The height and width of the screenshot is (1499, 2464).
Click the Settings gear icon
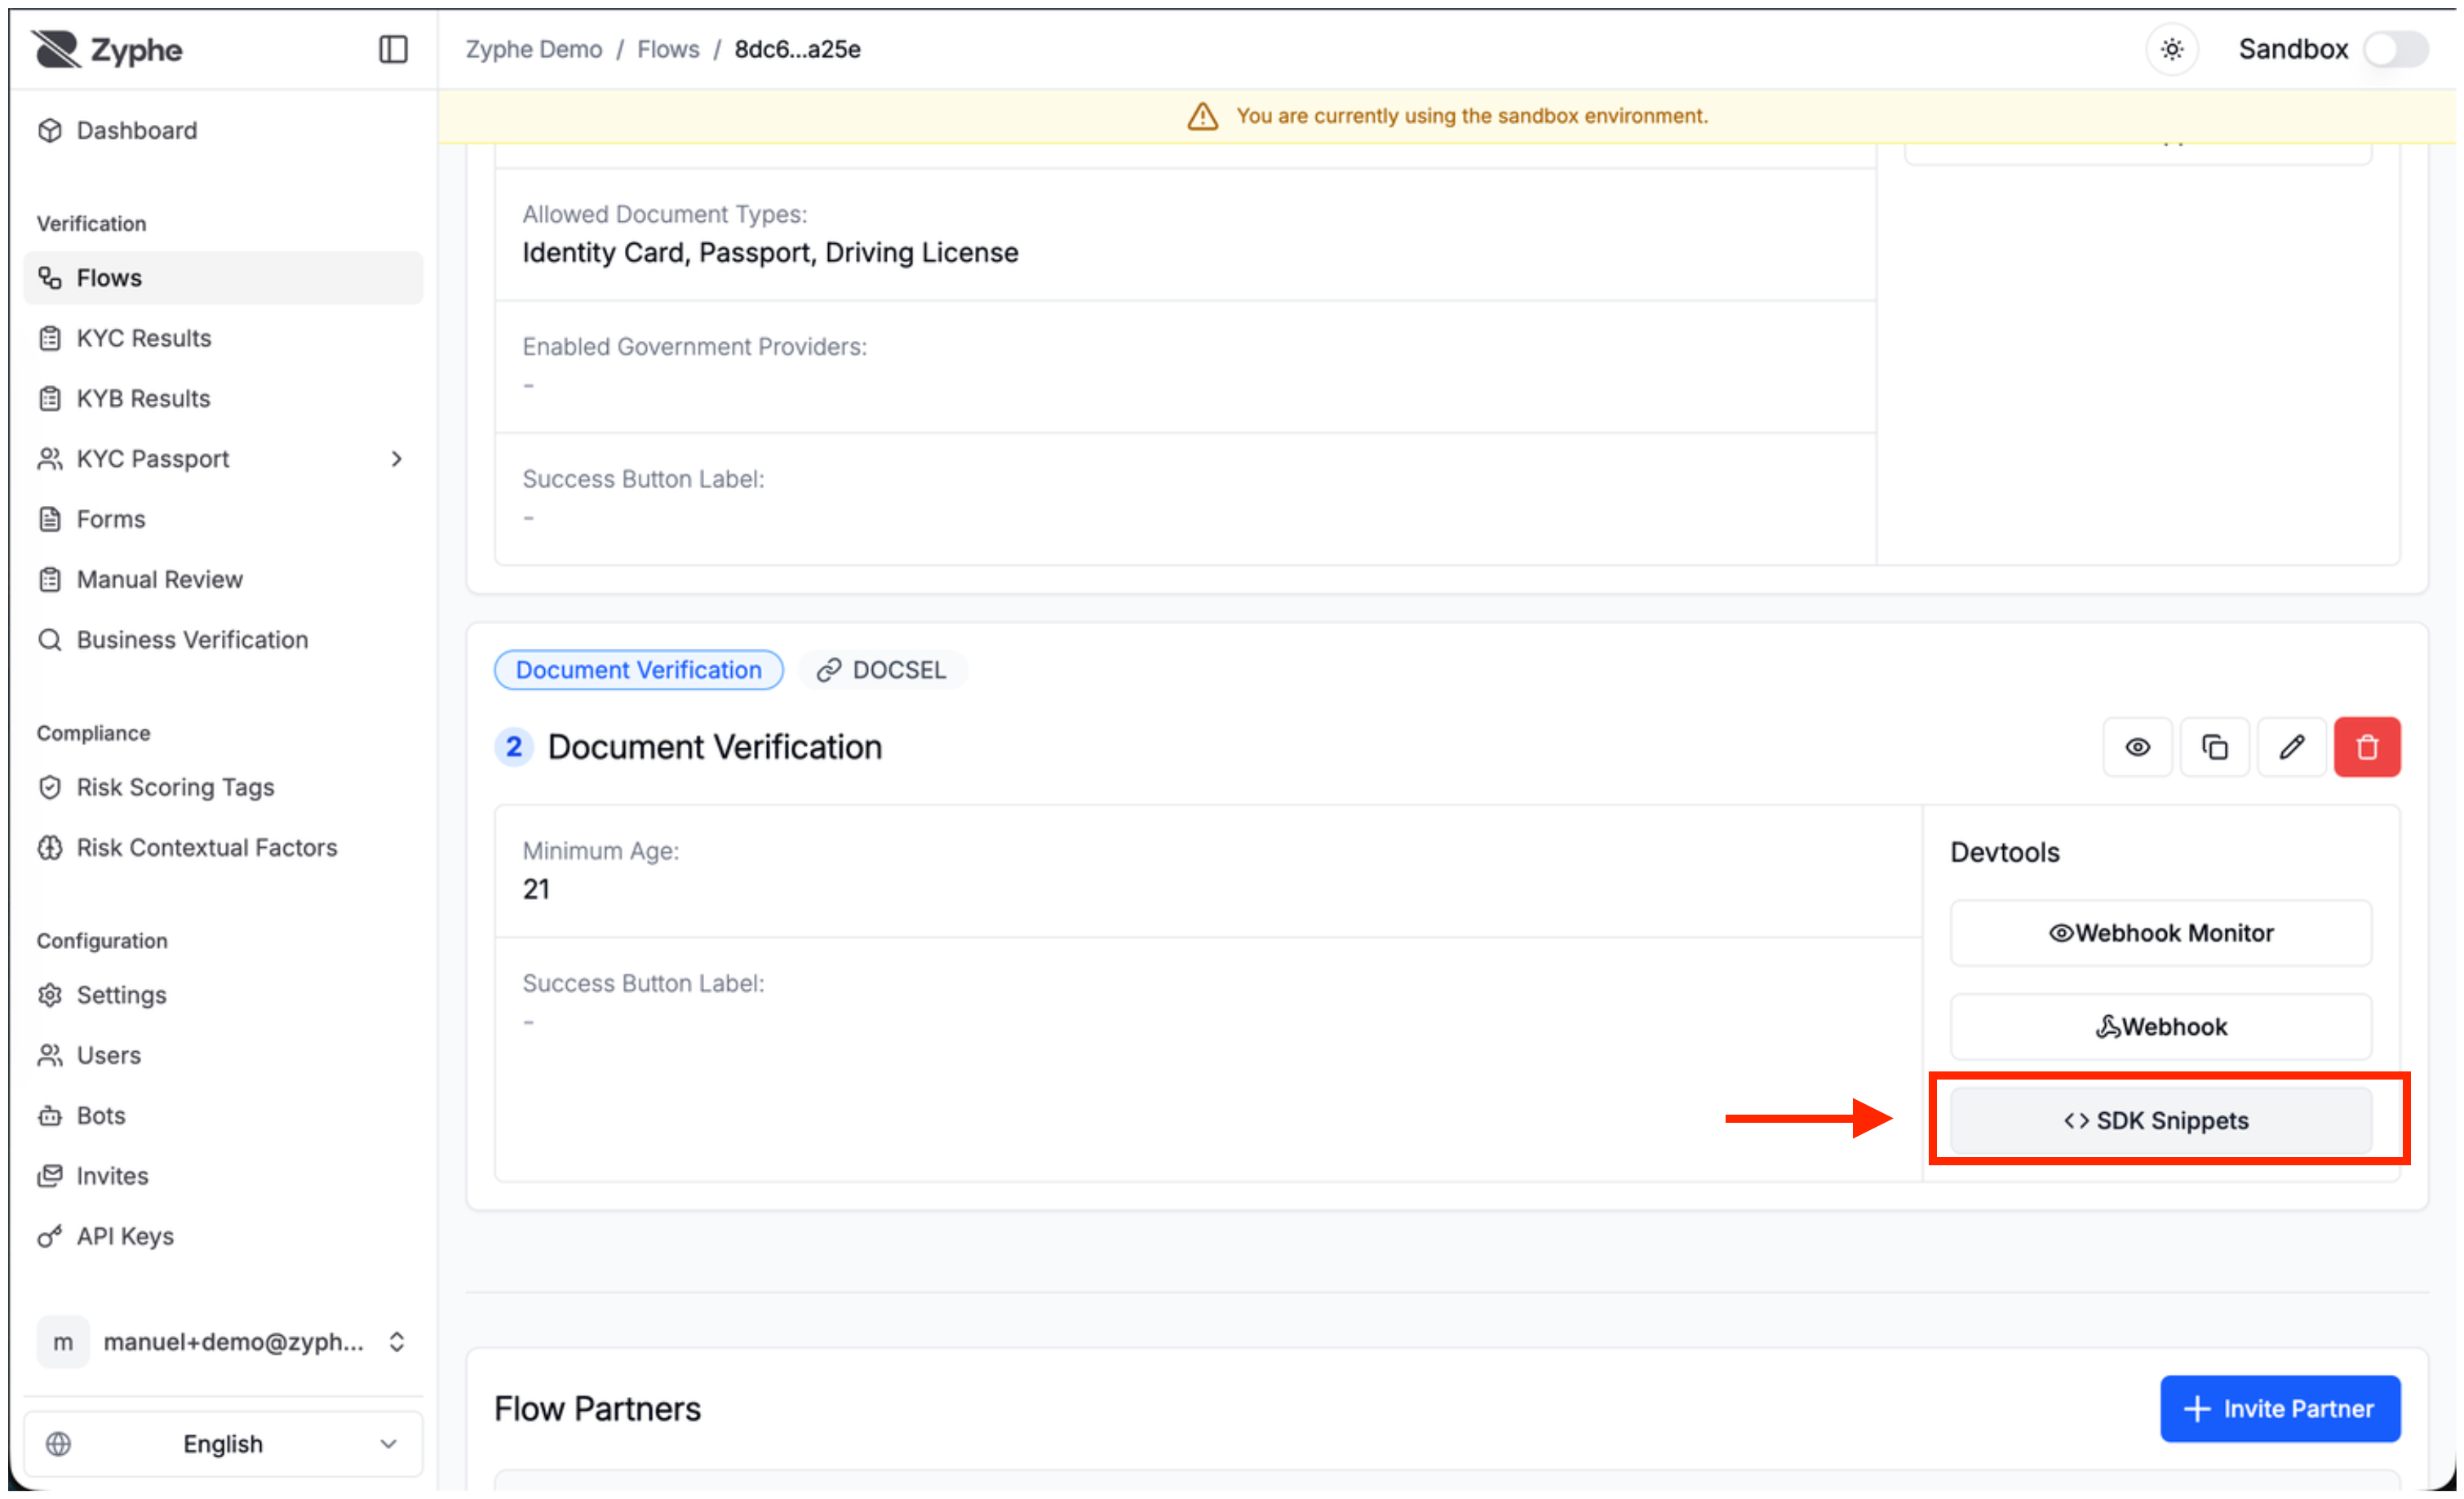coord(50,995)
